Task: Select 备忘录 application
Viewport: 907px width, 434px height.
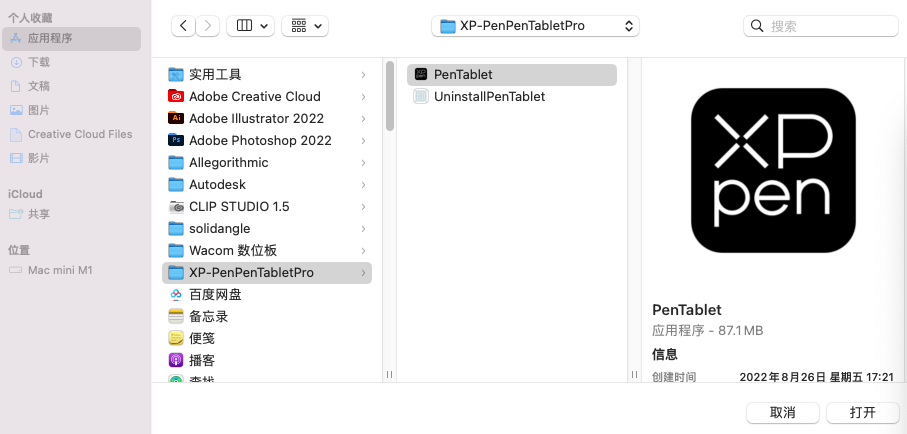Action: pyautogui.click(x=267, y=317)
